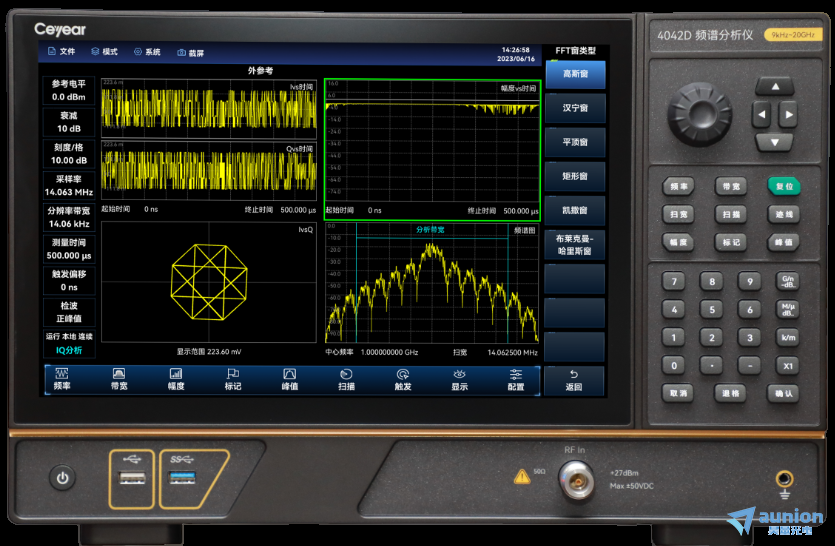Screen dimensions: 835x546
Task: Open the 检波 正峰值 detector selector
Action: coord(69,312)
